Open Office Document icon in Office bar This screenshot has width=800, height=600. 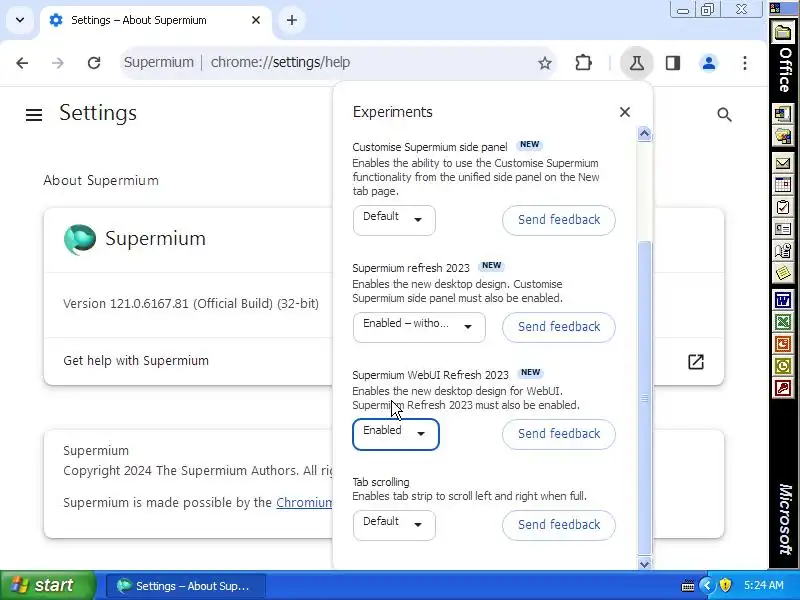click(x=783, y=136)
